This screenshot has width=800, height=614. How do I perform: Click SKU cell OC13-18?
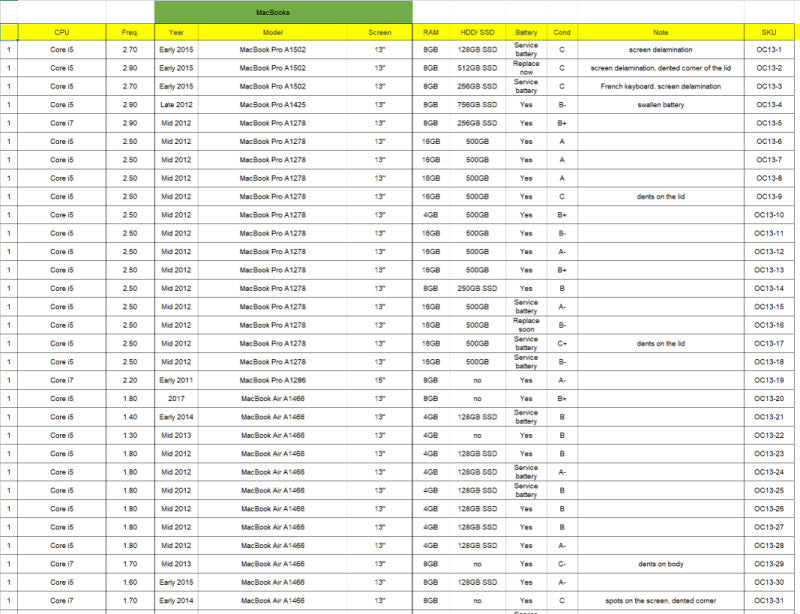click(769, 362)
